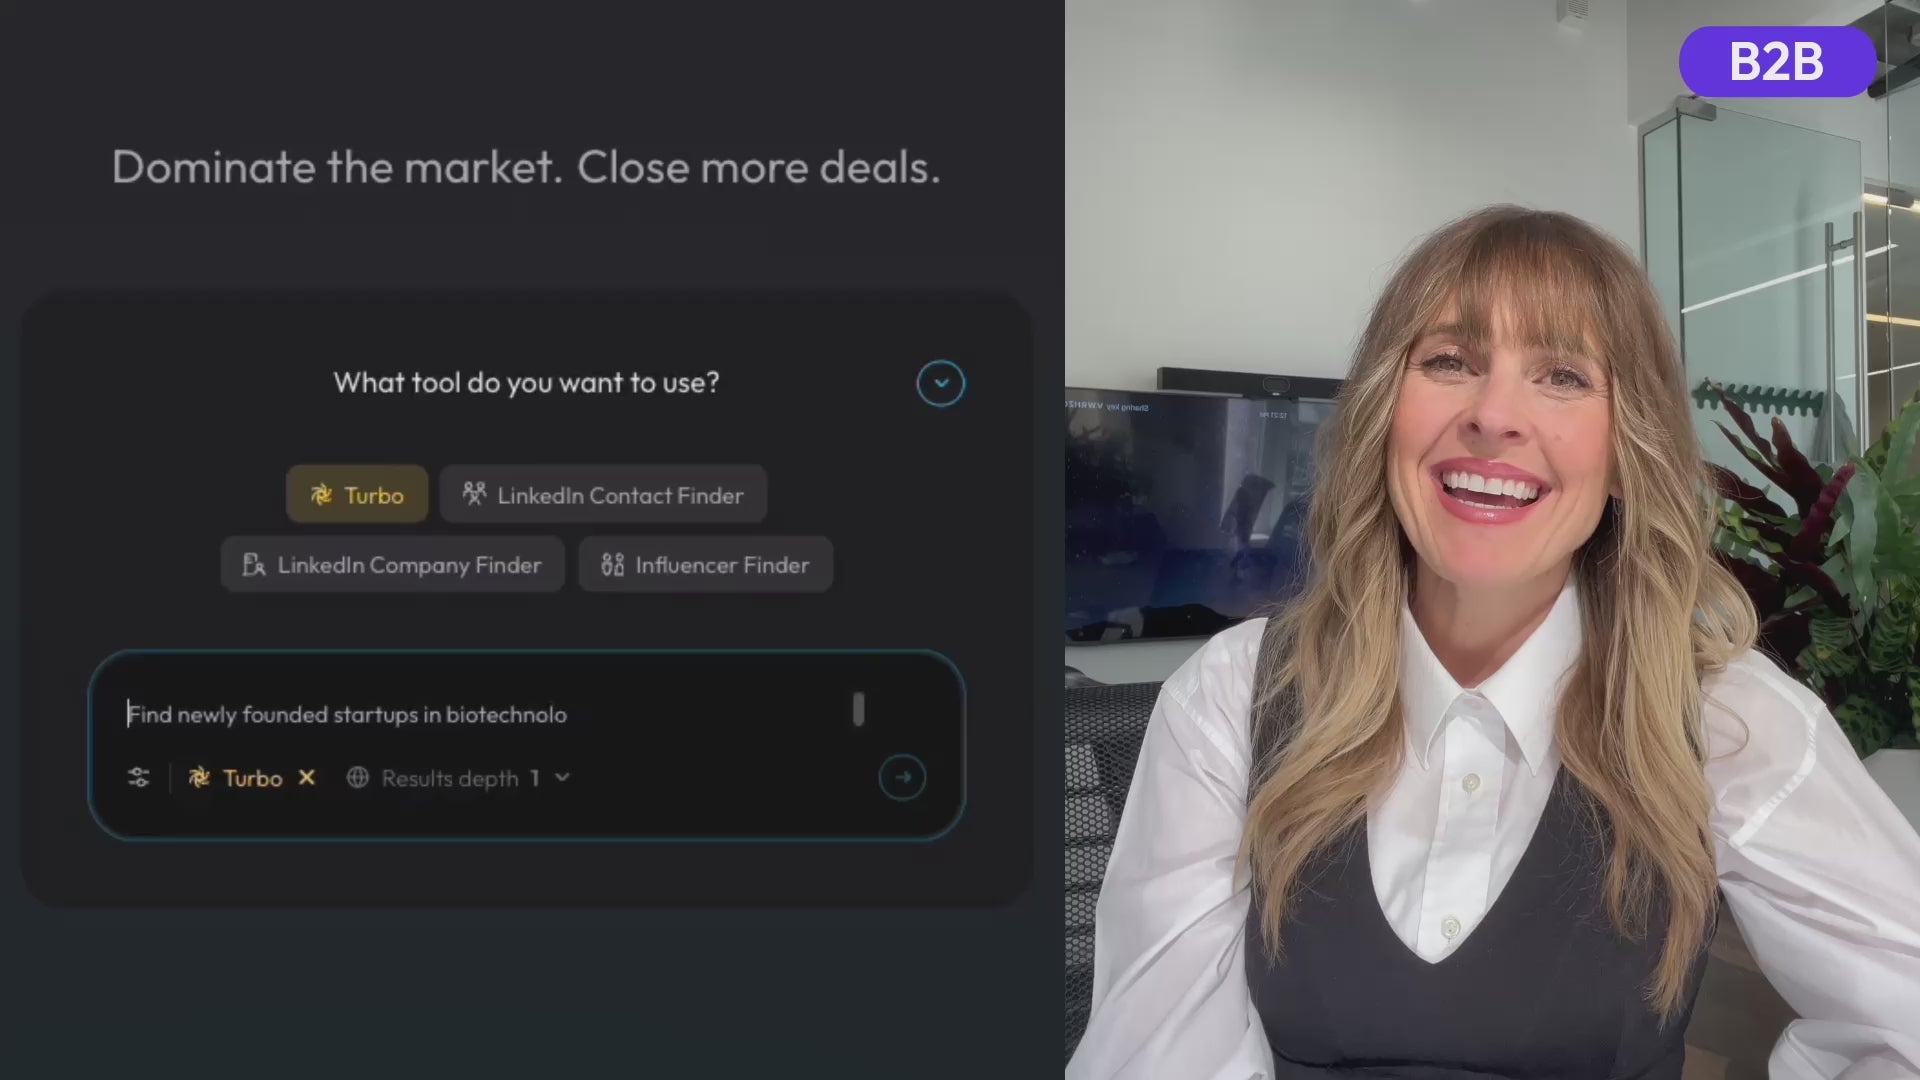Click the small chevron beside depth 1
The image size is (1920, 1080).
click(x=562, y=777)
